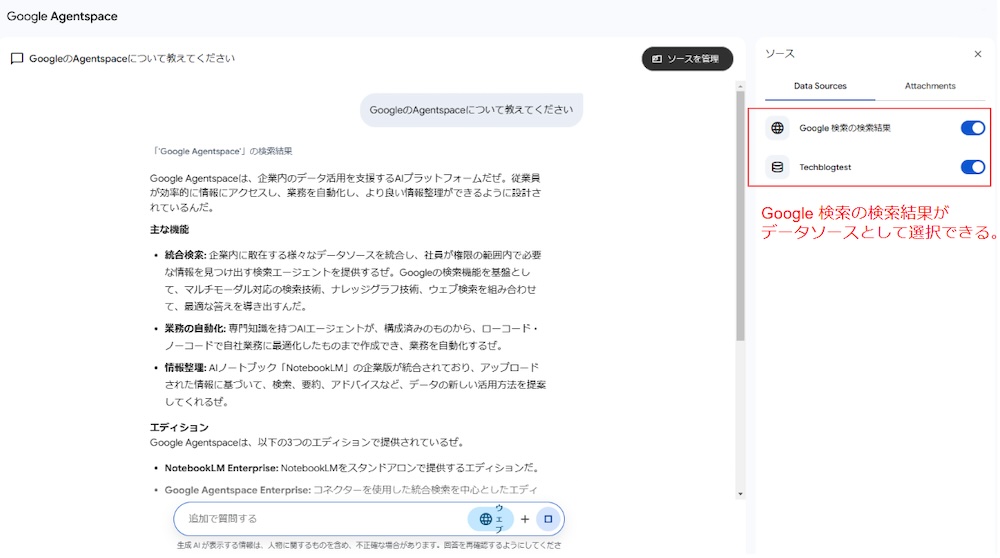Click globe icon for Google 検索の検索結果
1000x558 pixels.
pyautogui.click(x=777, y=128)
